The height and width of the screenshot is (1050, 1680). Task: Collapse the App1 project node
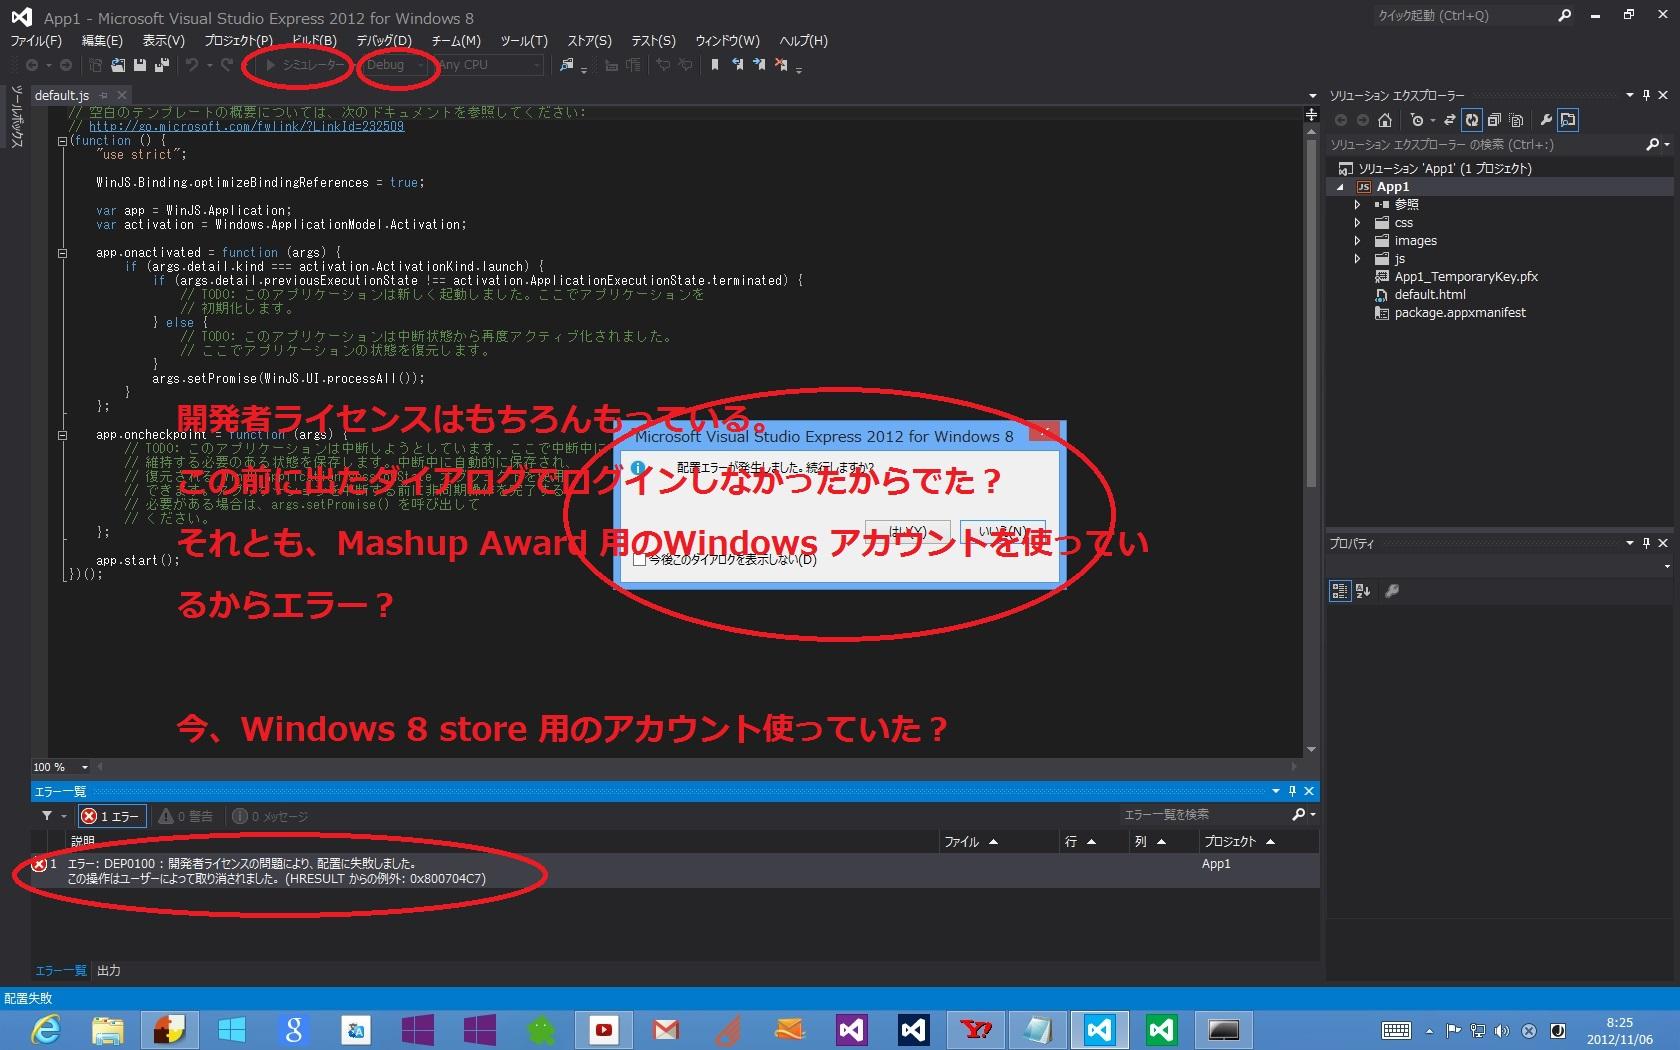click(1341, 187)
